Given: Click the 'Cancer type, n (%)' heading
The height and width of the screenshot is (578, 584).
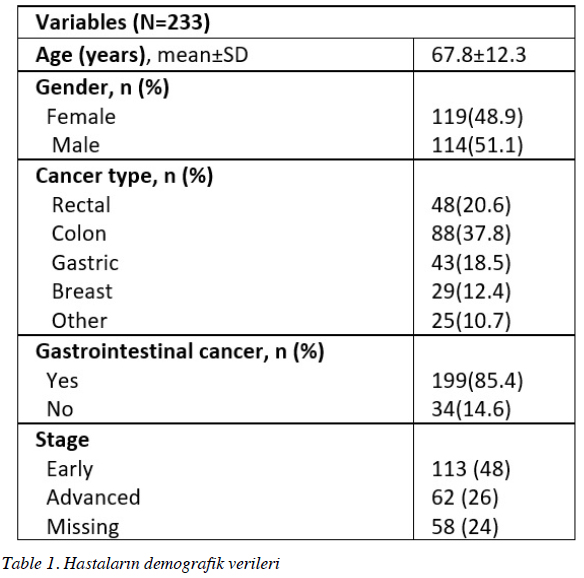Looking at the screenshot, I should tap(124, 176).
